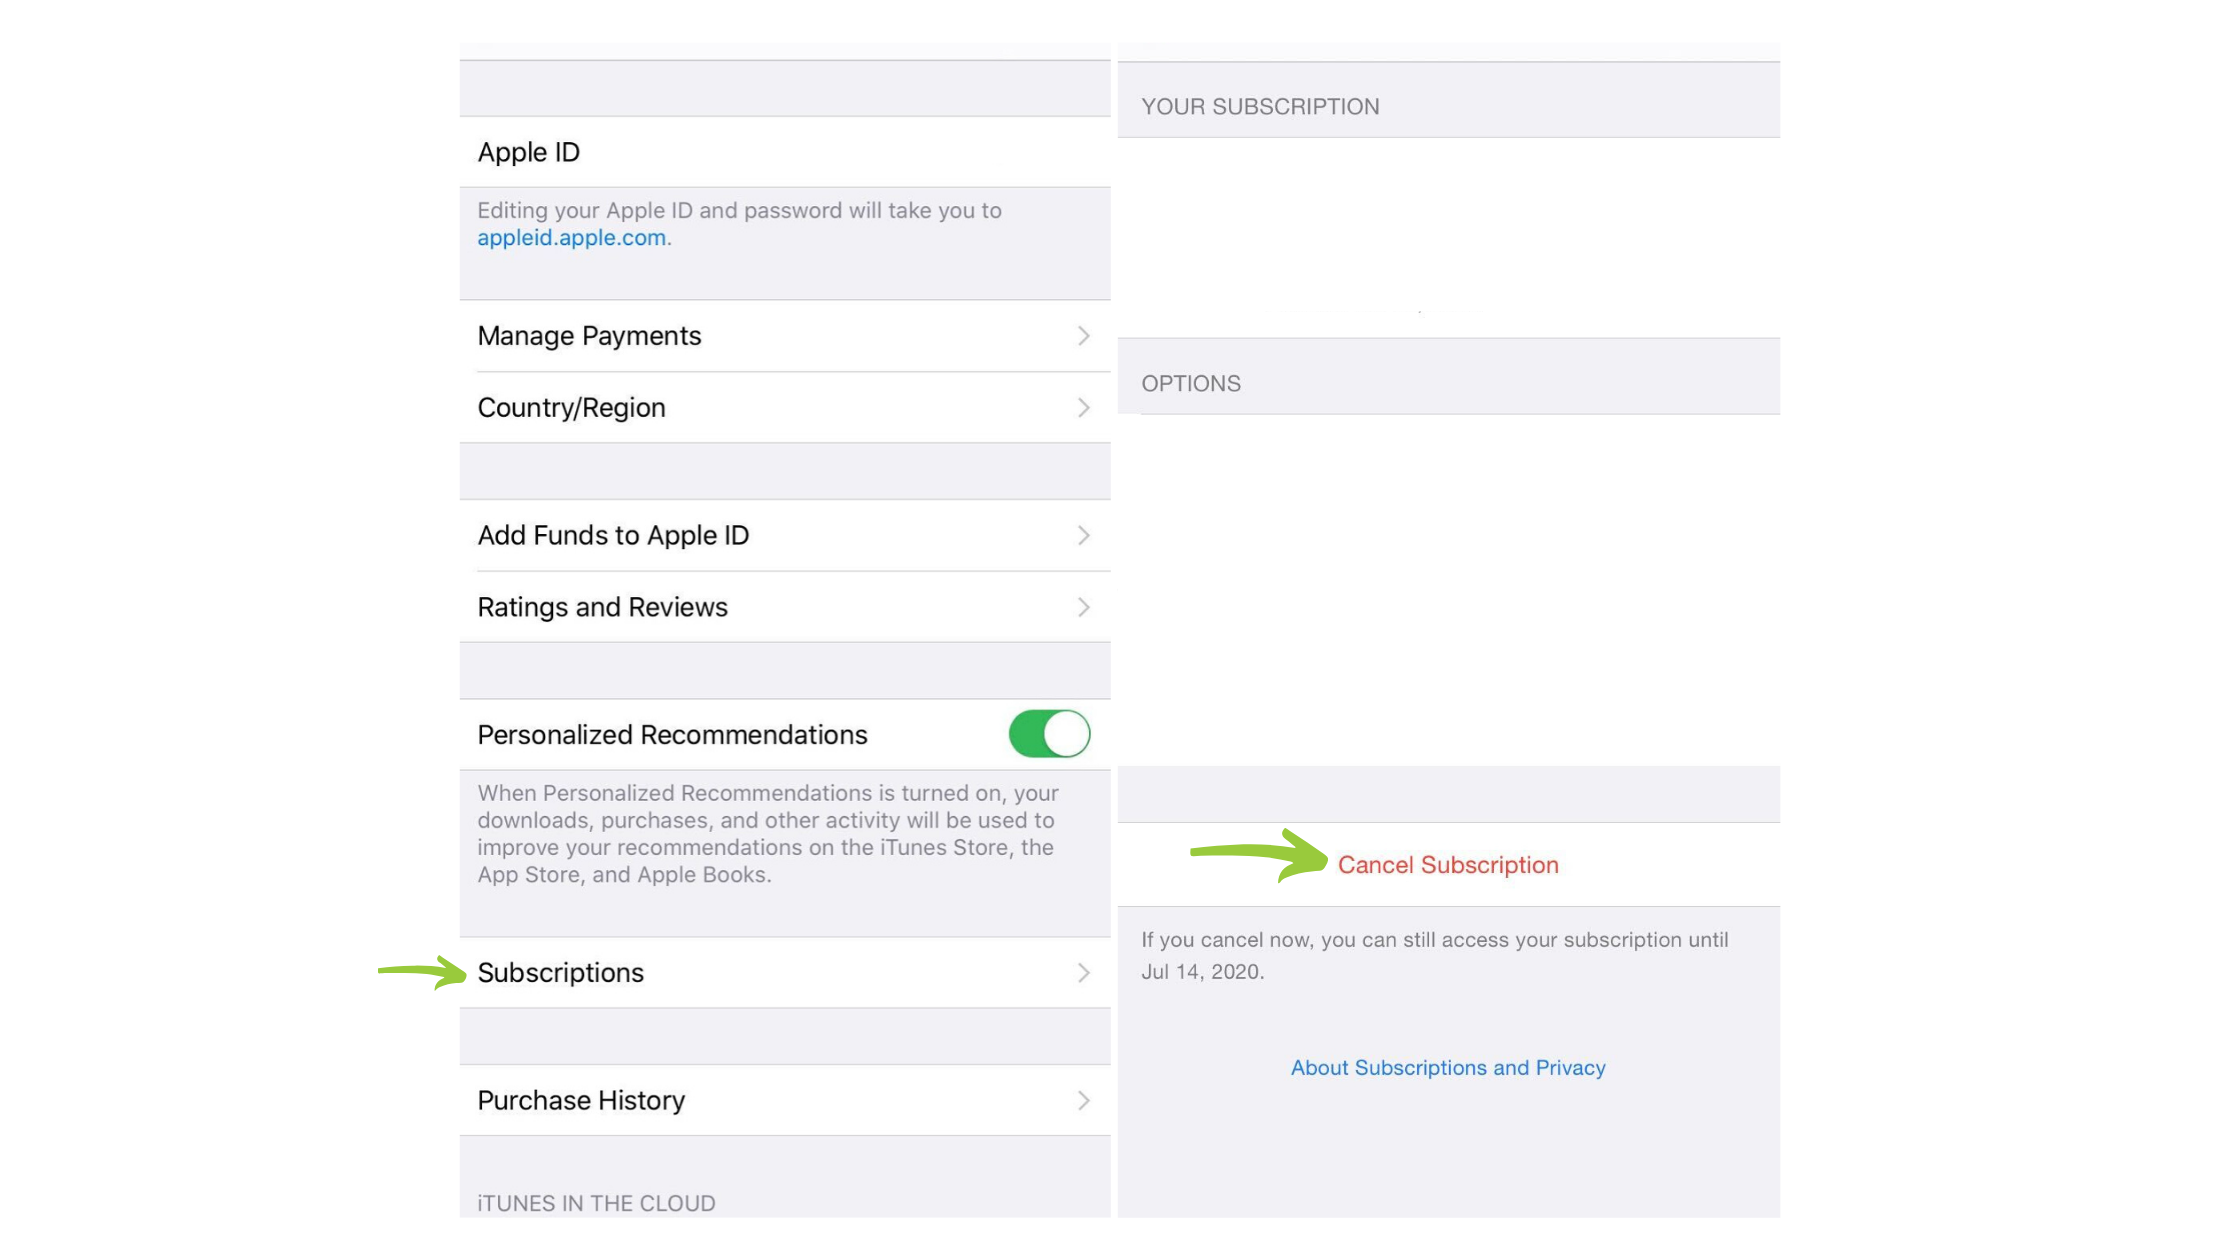Image resolution: width=2240 pixels, height=1260 pixels.
Task: Tap the Country/Region chevron arrow
Action: tap(1084, 408)
